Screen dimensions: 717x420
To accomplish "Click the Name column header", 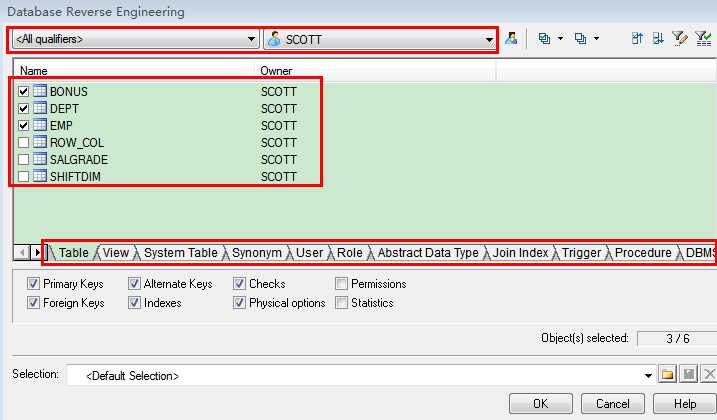I will [x=134, y=70].
